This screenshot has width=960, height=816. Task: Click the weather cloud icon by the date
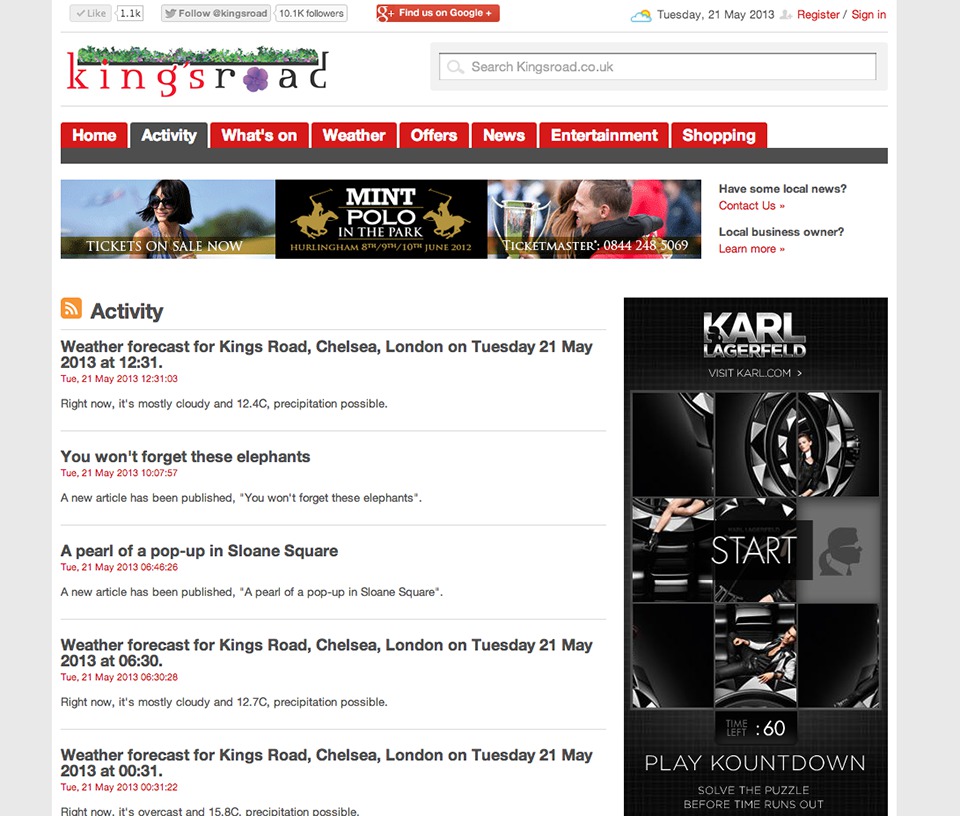click(x=640, y=15)
